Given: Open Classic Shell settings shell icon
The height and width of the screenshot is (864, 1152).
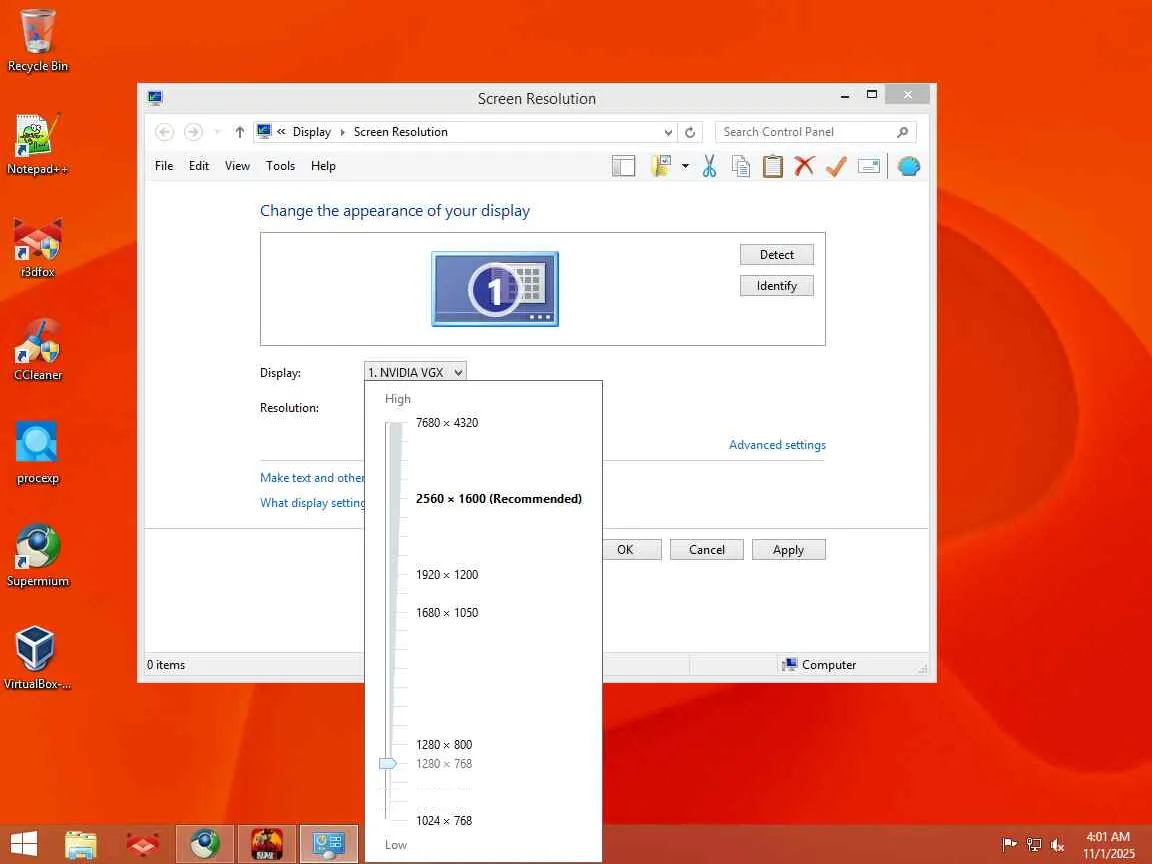Looking at the screenshot, I should tap(909, 166).
